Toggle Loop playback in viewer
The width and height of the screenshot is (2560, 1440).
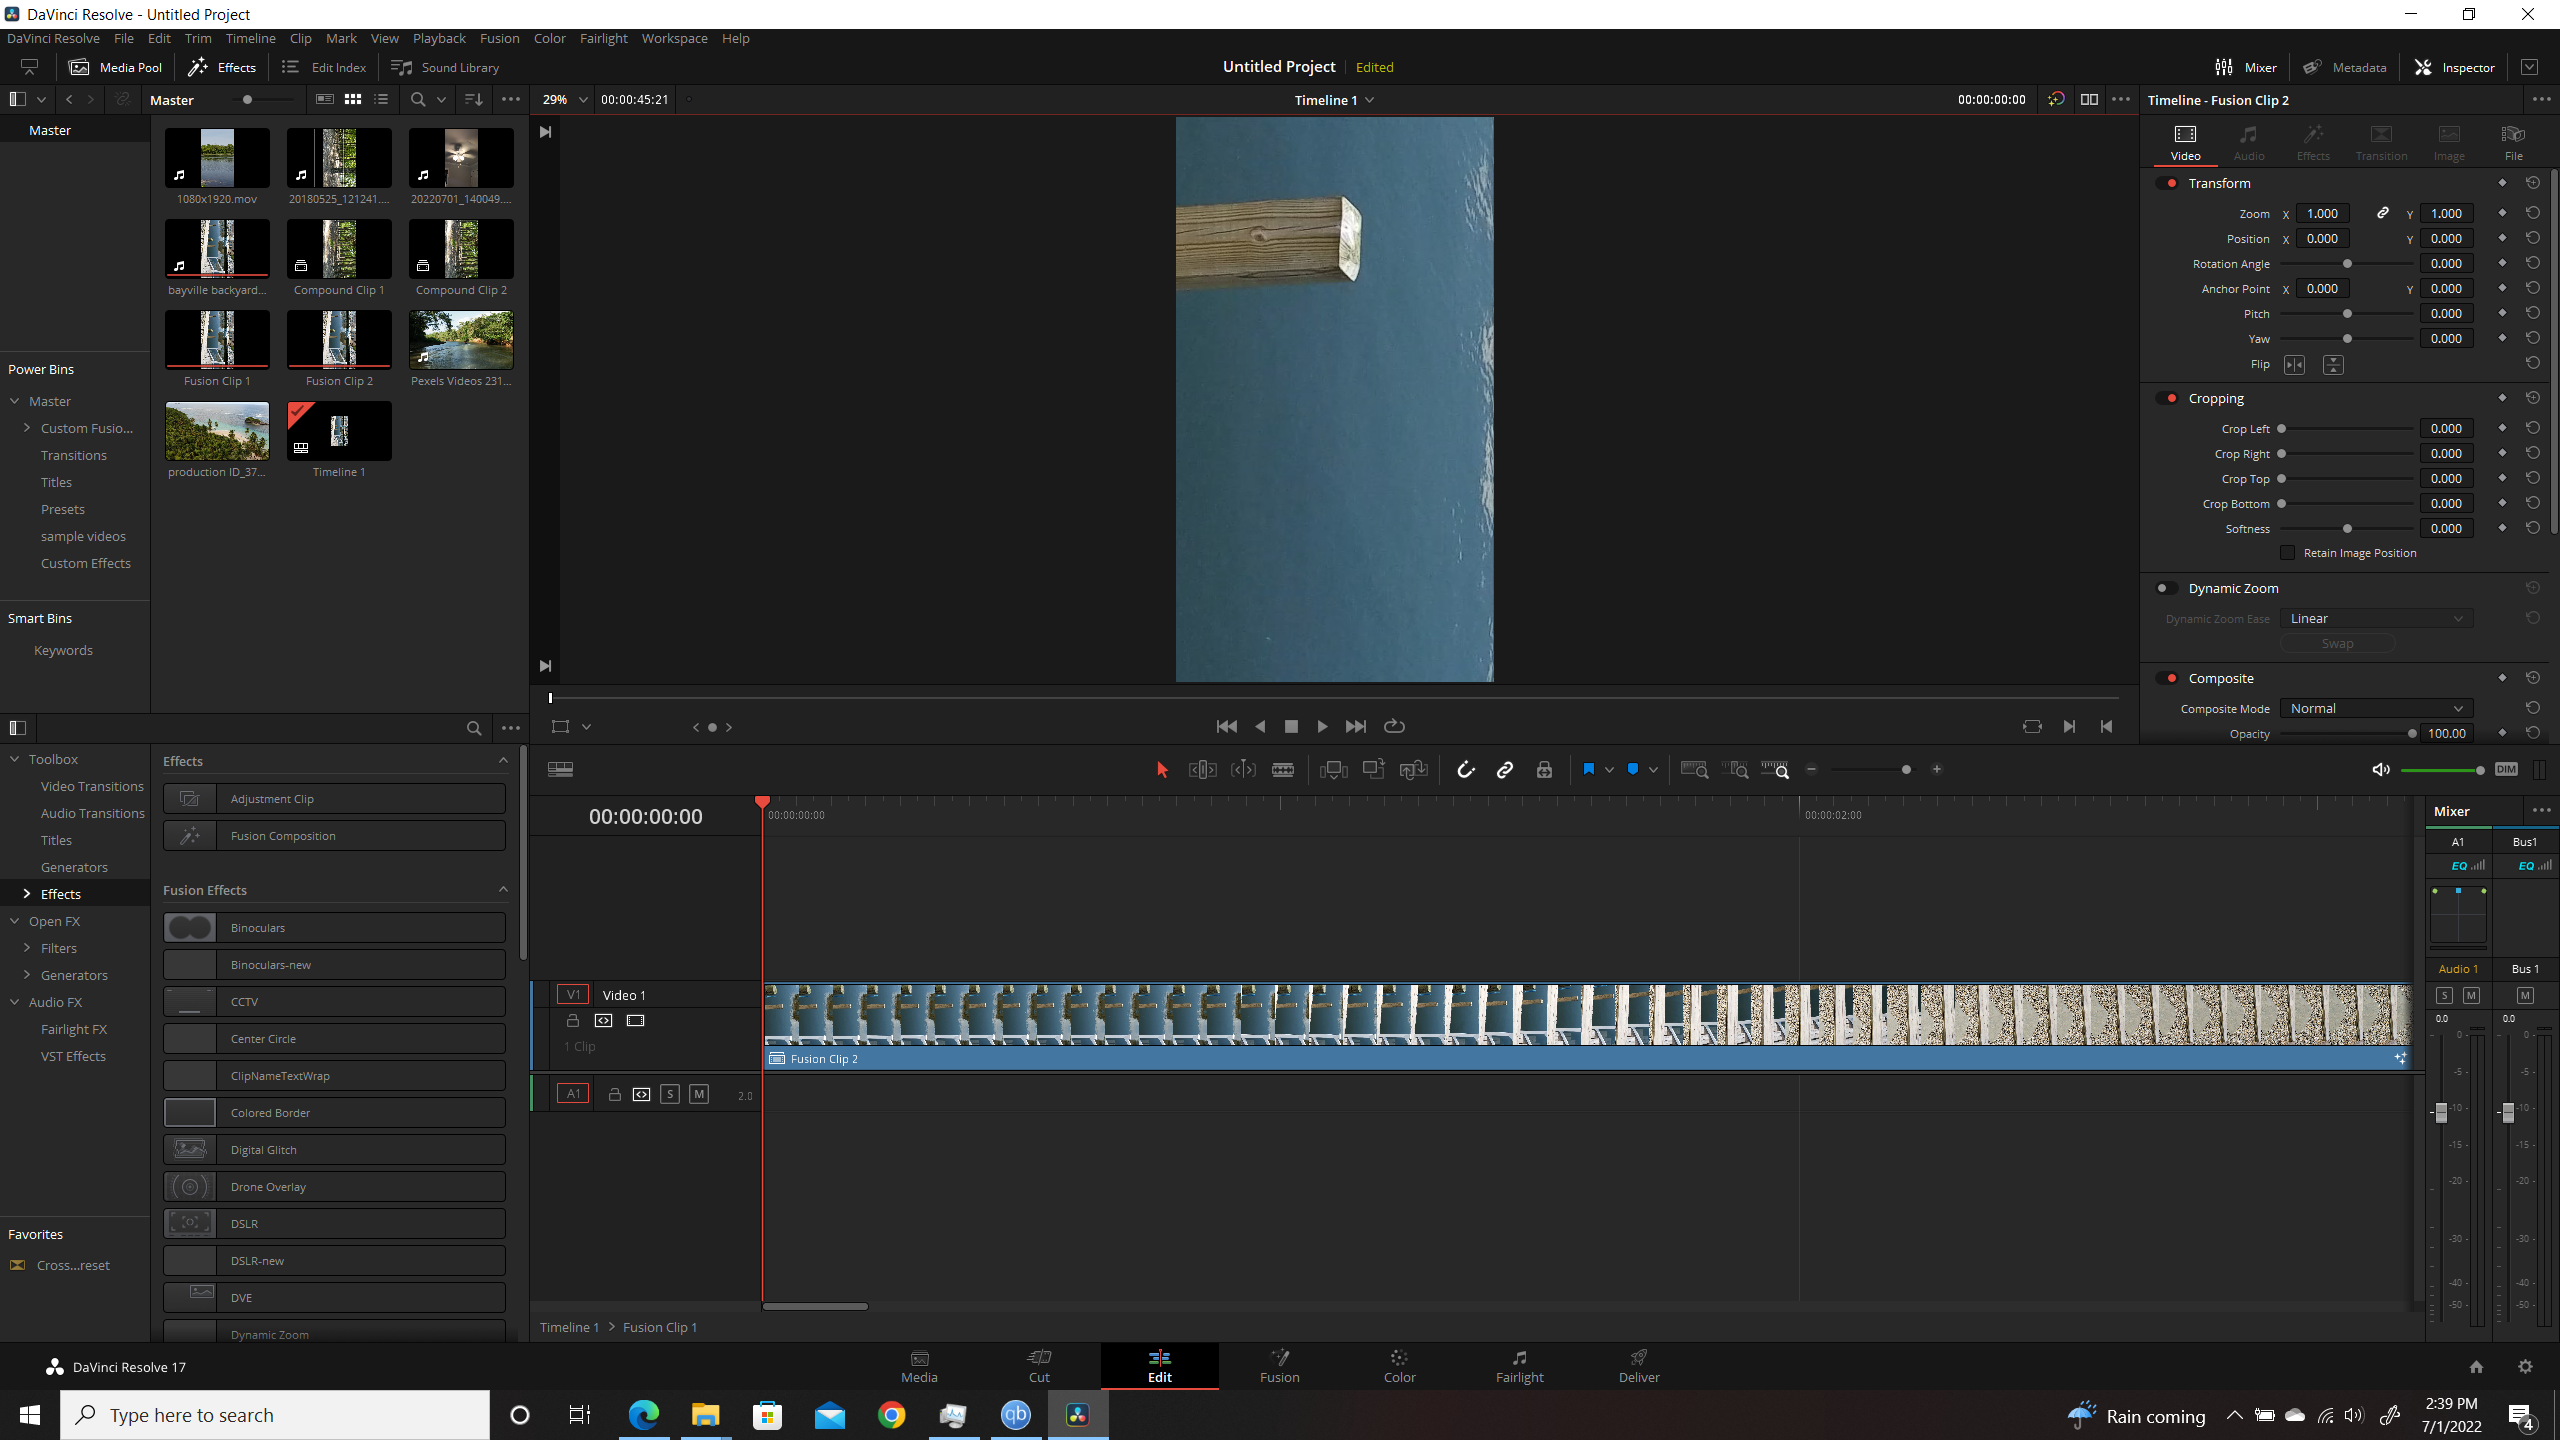tap(1394, 726)
